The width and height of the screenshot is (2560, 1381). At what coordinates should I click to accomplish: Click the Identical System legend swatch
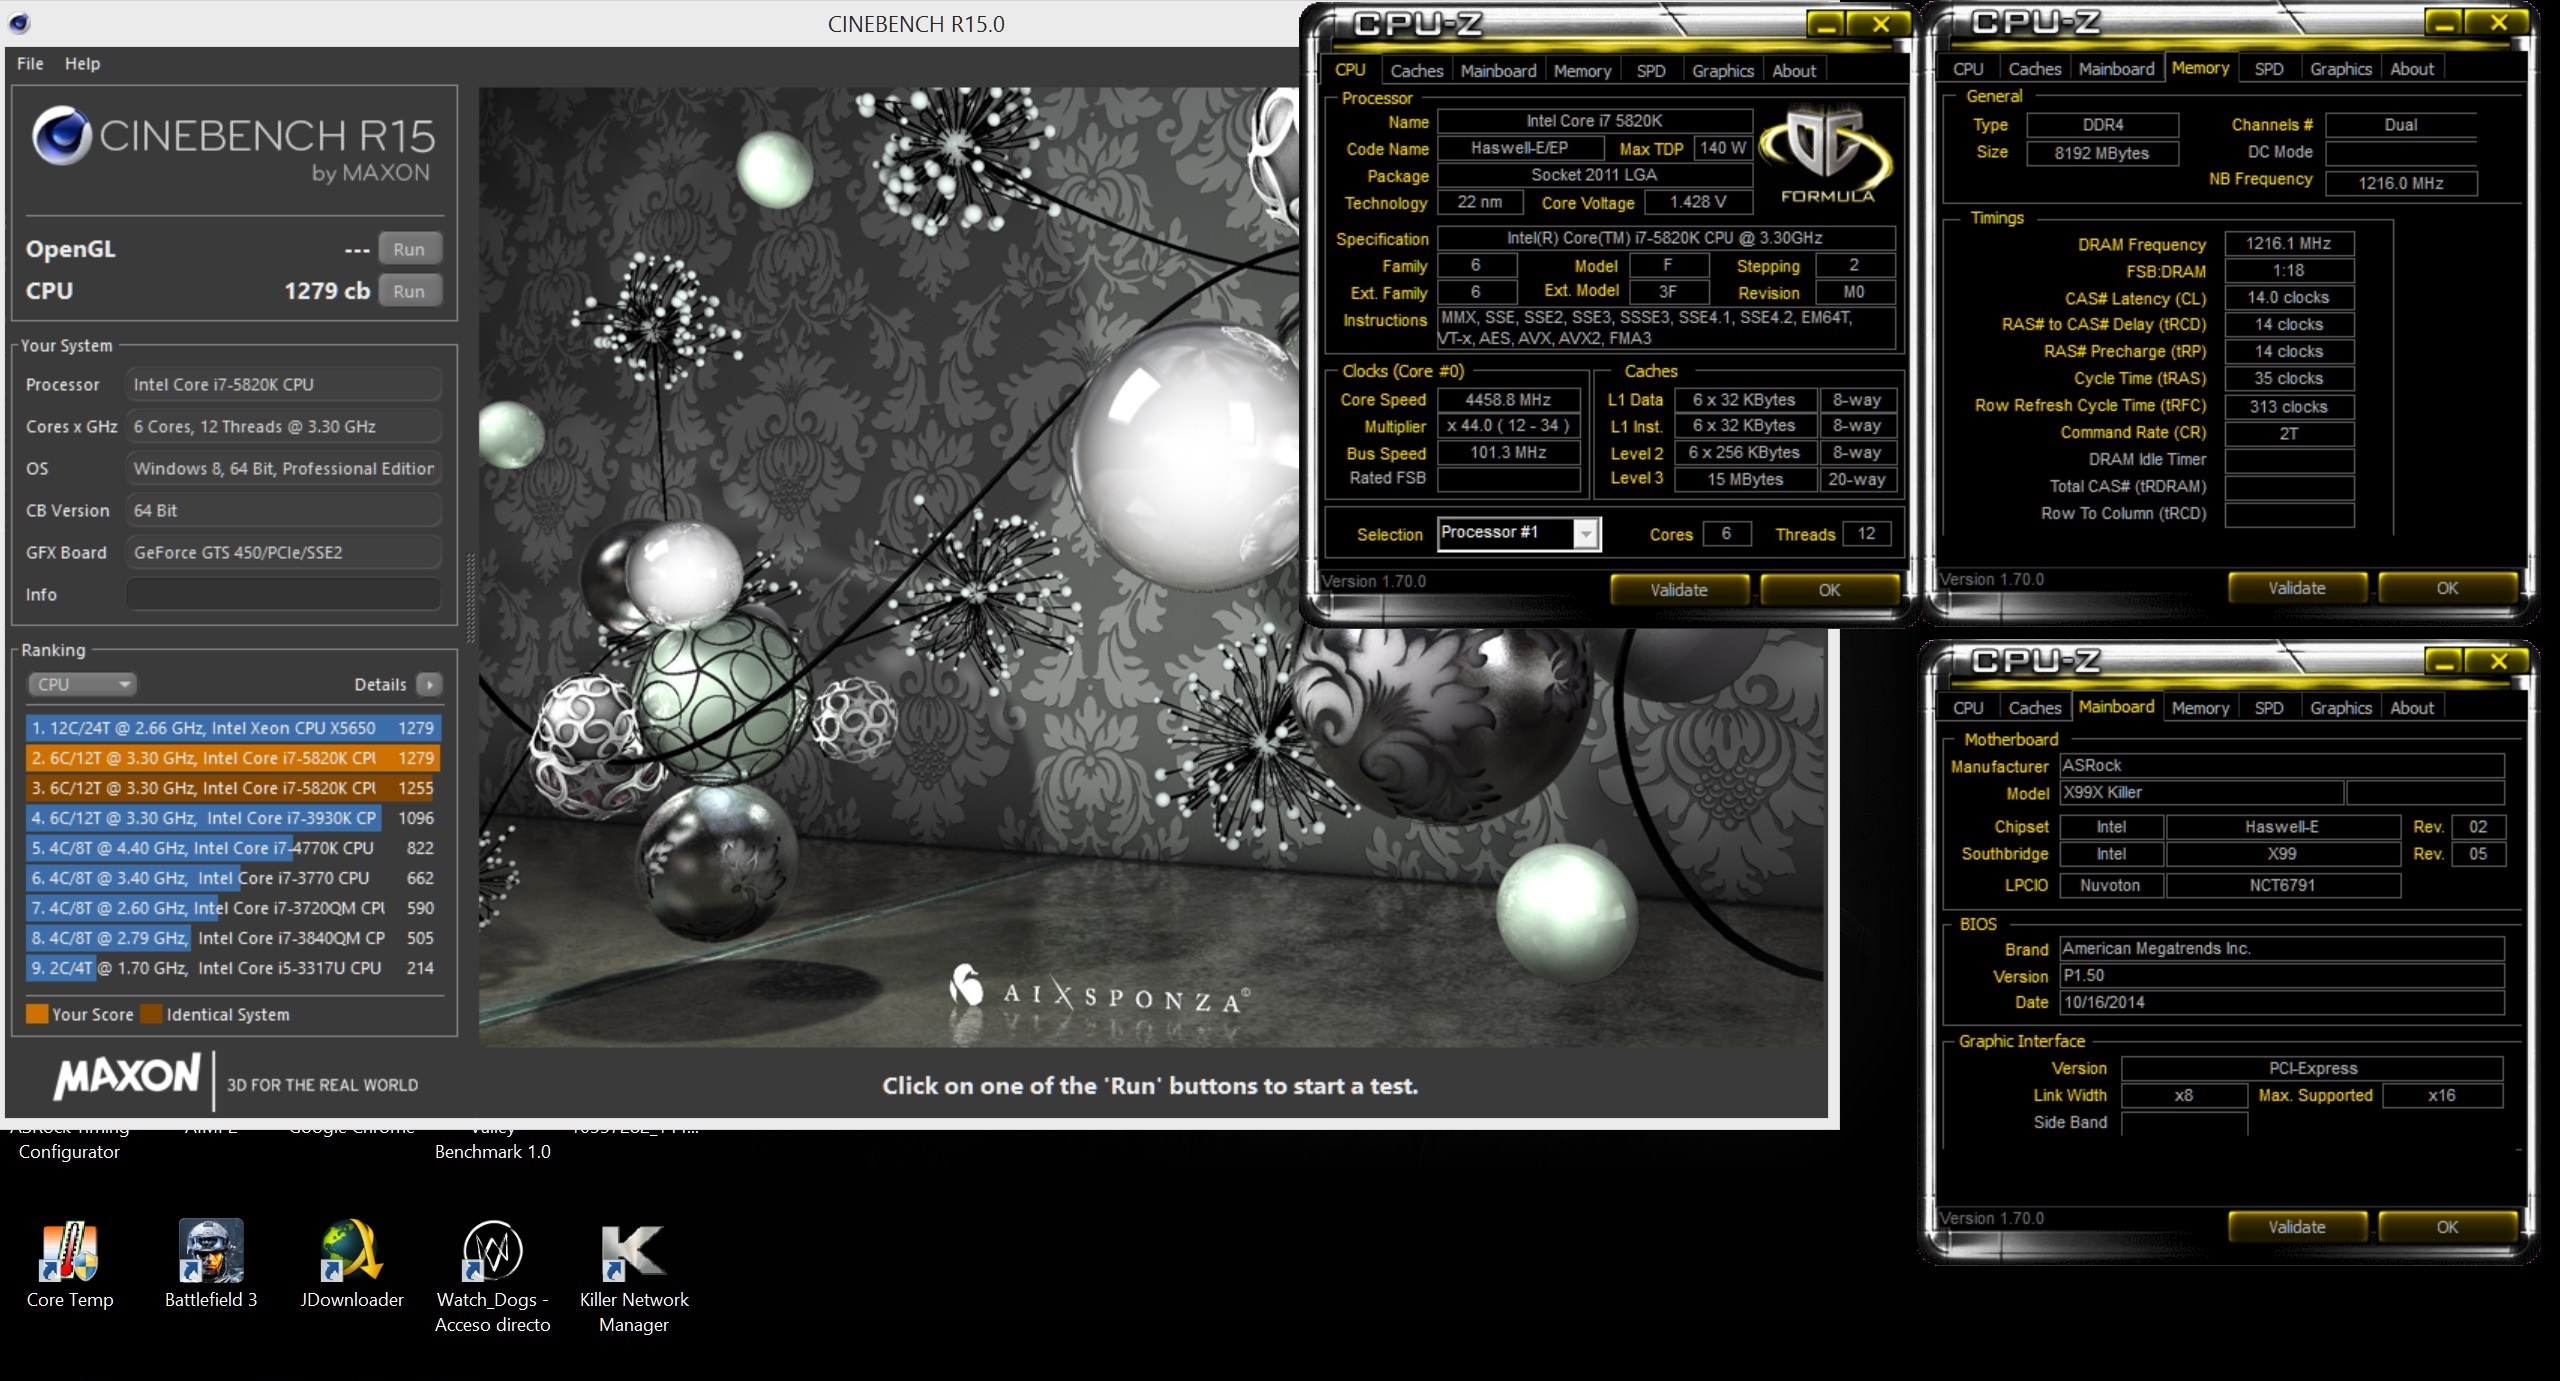151,1014
